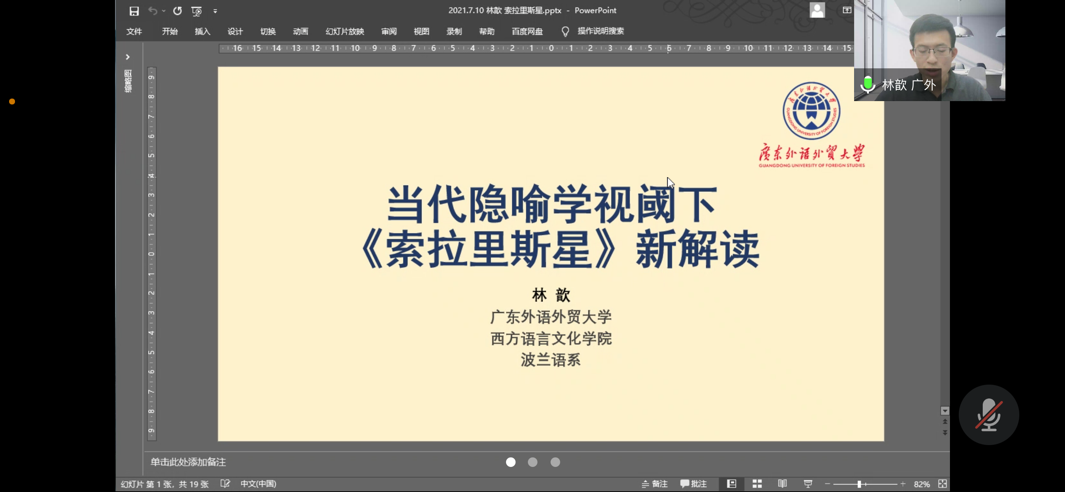
Task: Open reading view from status bar
Action: click(782, 484)
